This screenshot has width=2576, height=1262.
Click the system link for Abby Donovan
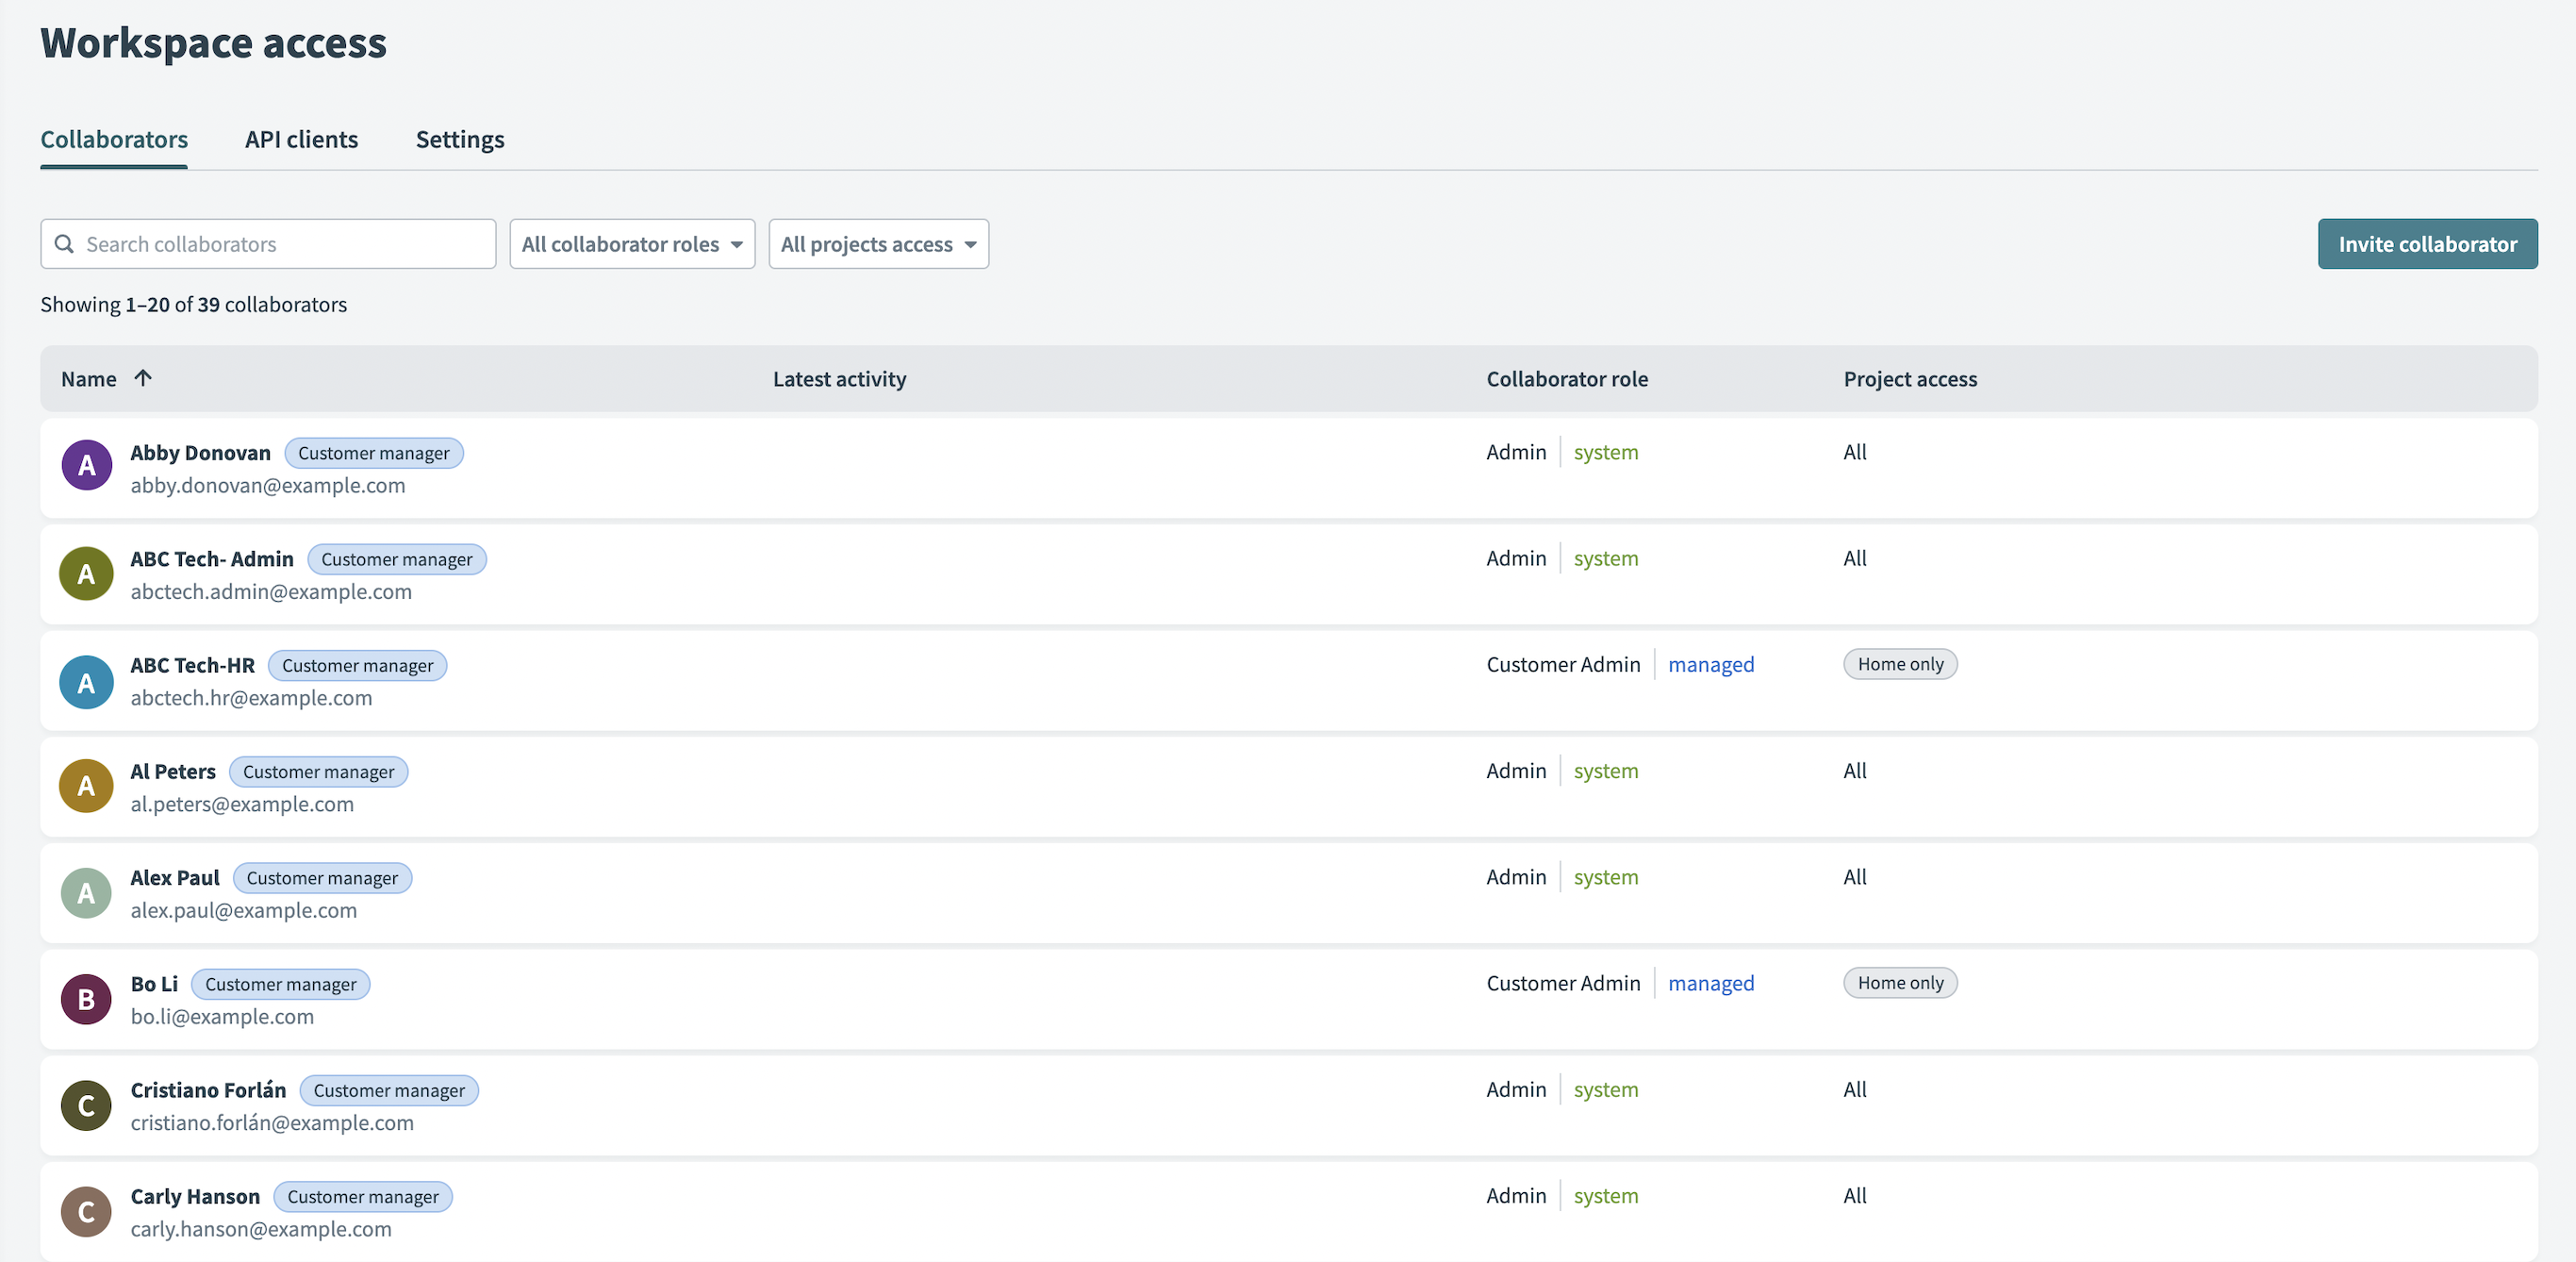pyautogui.click(x=1606, y=452)
